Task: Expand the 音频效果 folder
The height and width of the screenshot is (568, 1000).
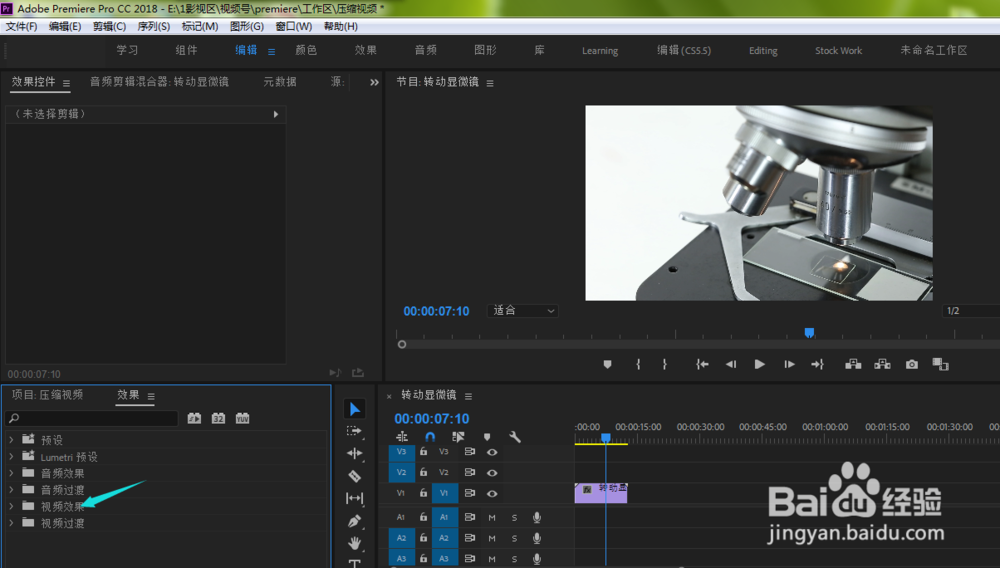Action: [x=11, y=473]
